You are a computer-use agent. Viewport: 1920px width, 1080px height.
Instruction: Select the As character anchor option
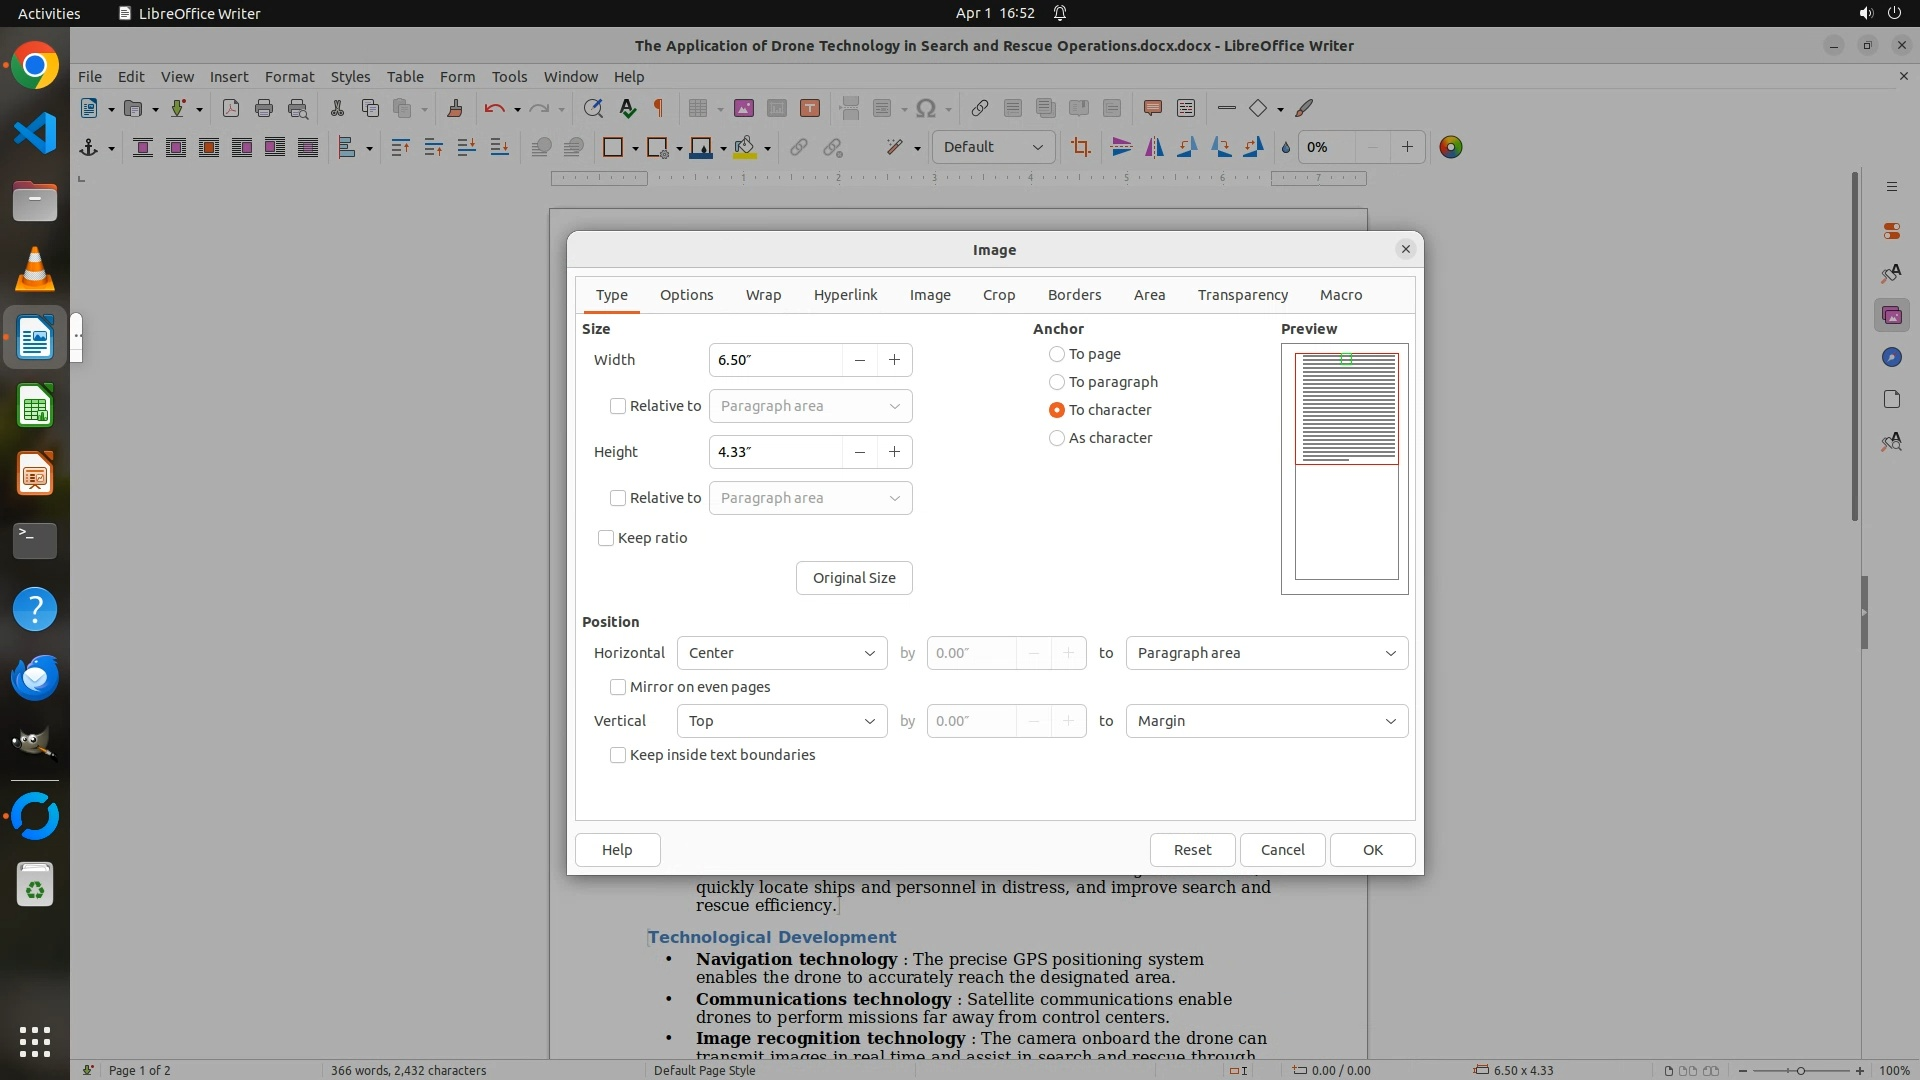1057,438
